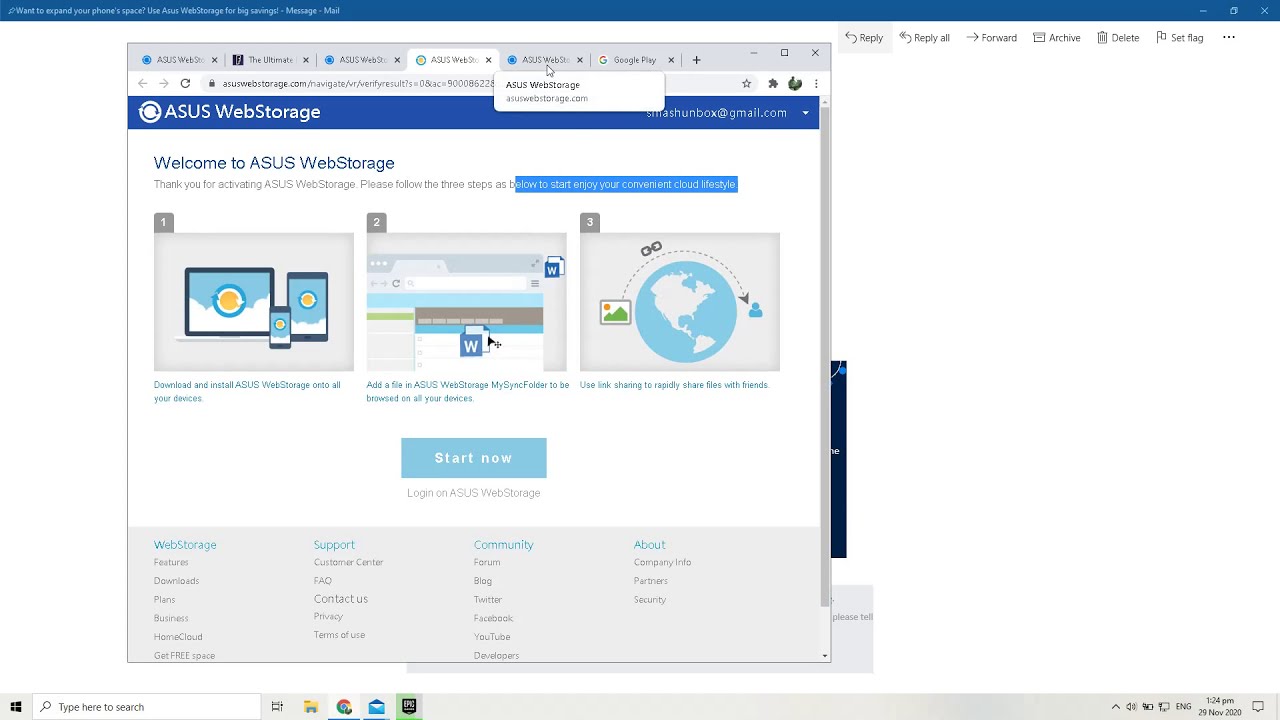Open the Customer Center link
The height and width of the screenshot is (720, 1280).
pyautogui.click(x=349, y=562)
